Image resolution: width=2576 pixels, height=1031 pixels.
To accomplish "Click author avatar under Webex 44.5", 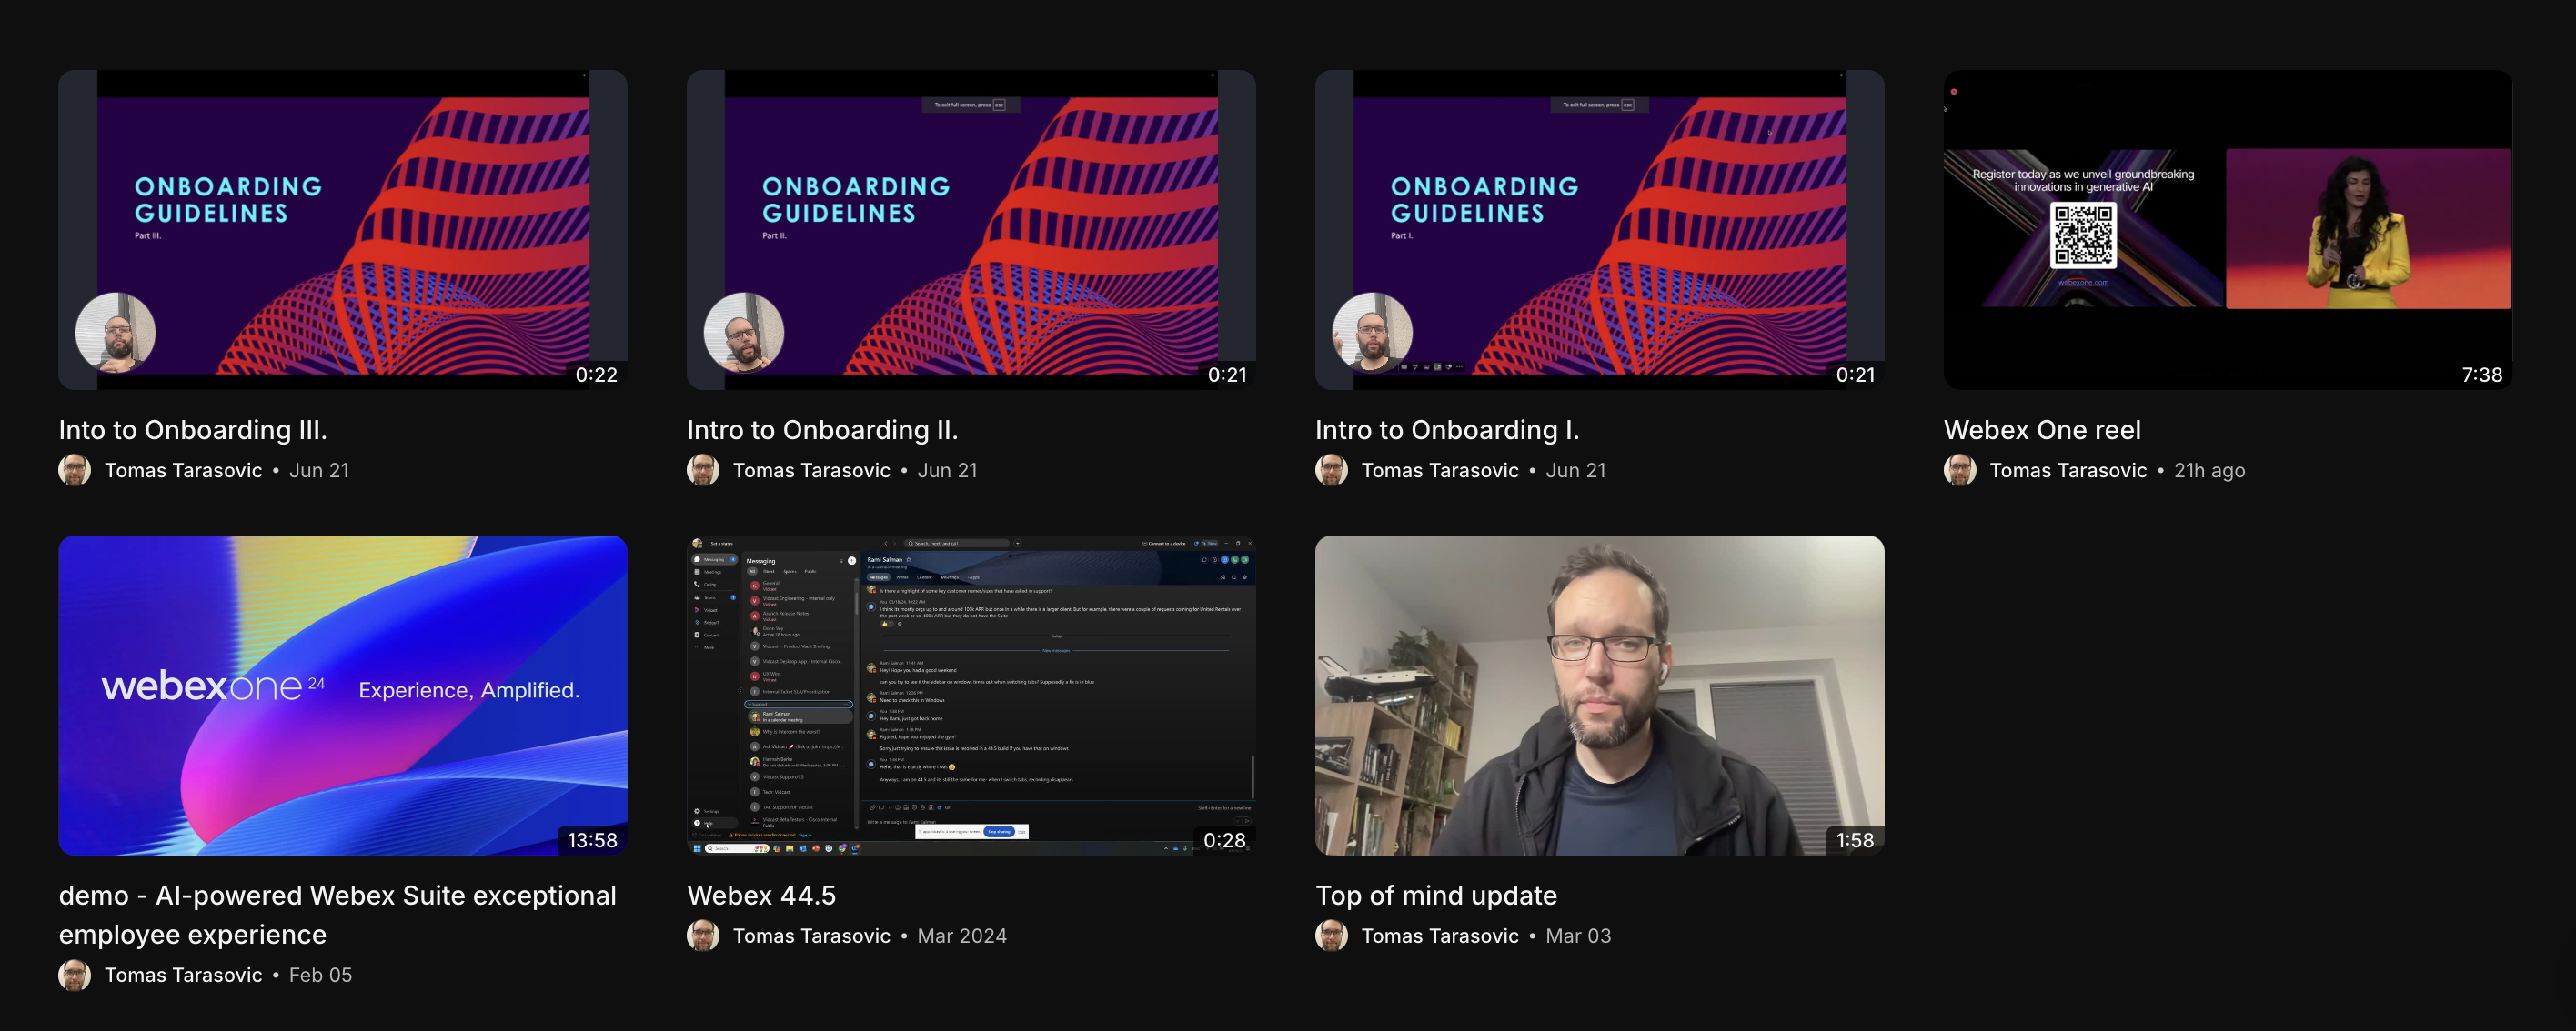I will pyautogui.click(x=703, y=936).
